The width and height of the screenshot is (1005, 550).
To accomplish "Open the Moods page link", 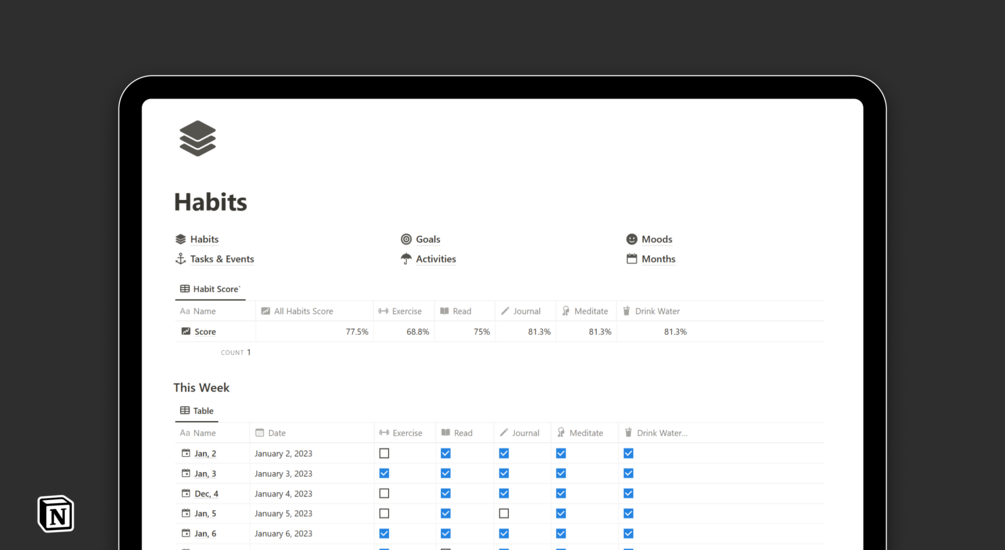I will (657, 239).
